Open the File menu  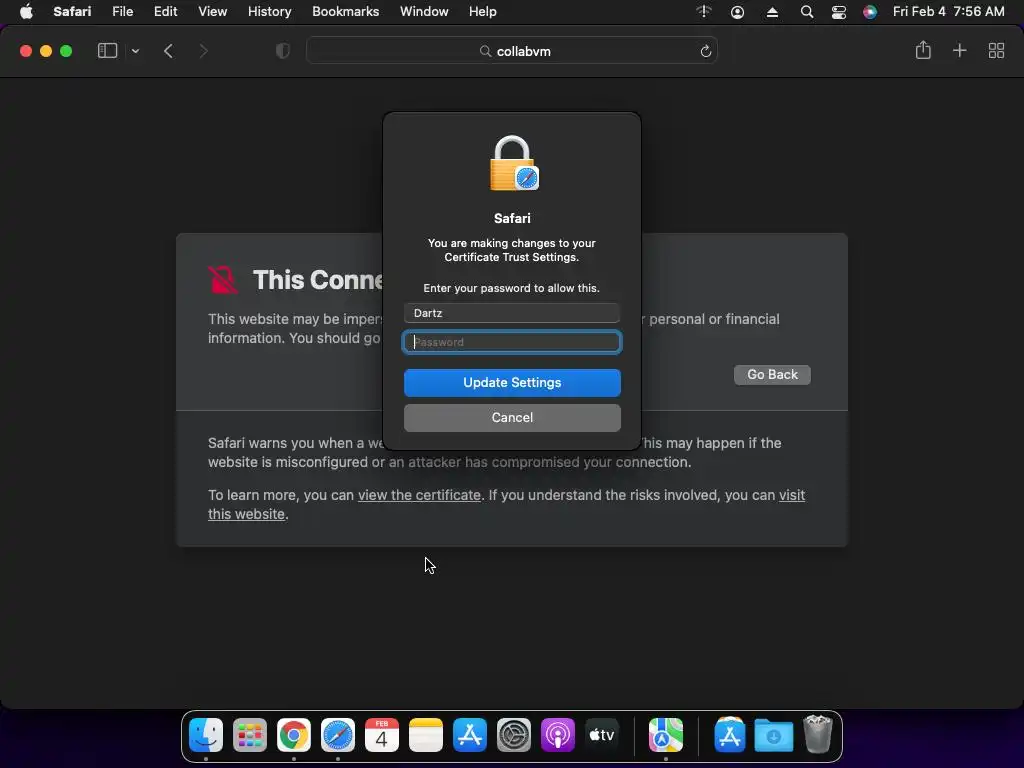click(x=123, y=12)
